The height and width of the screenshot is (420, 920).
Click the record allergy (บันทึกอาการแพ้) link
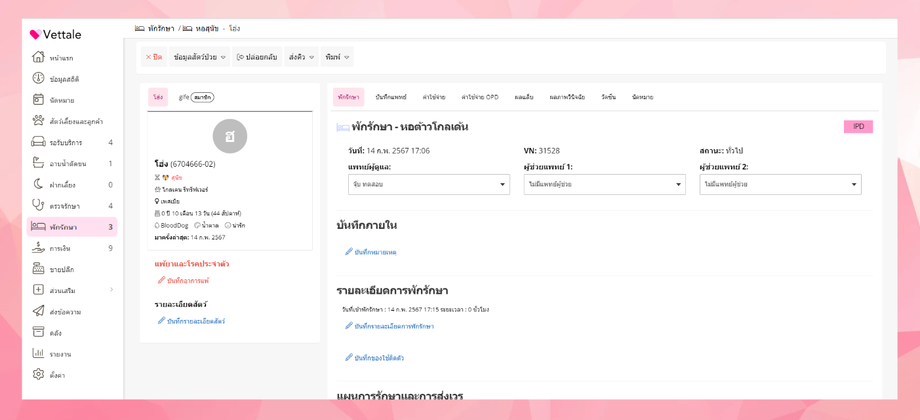[183, 281]
